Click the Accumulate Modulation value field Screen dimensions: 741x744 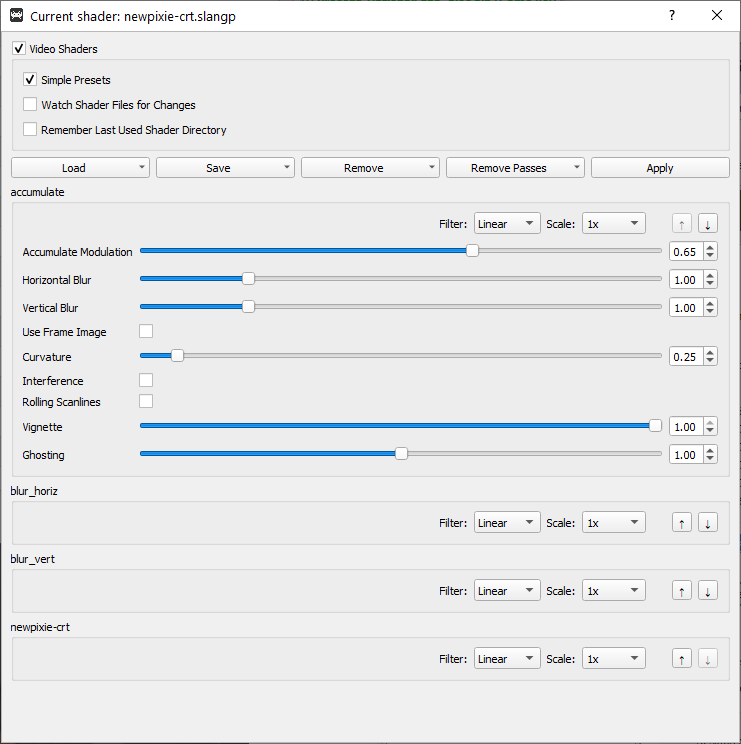[685, 252]
